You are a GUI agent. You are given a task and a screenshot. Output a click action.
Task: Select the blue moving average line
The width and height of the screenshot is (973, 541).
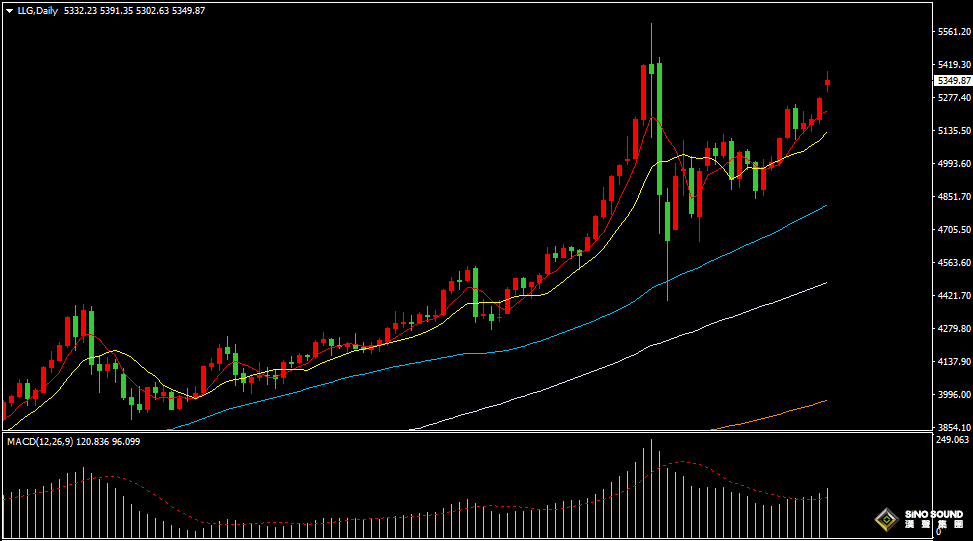[x=496, y=351]
